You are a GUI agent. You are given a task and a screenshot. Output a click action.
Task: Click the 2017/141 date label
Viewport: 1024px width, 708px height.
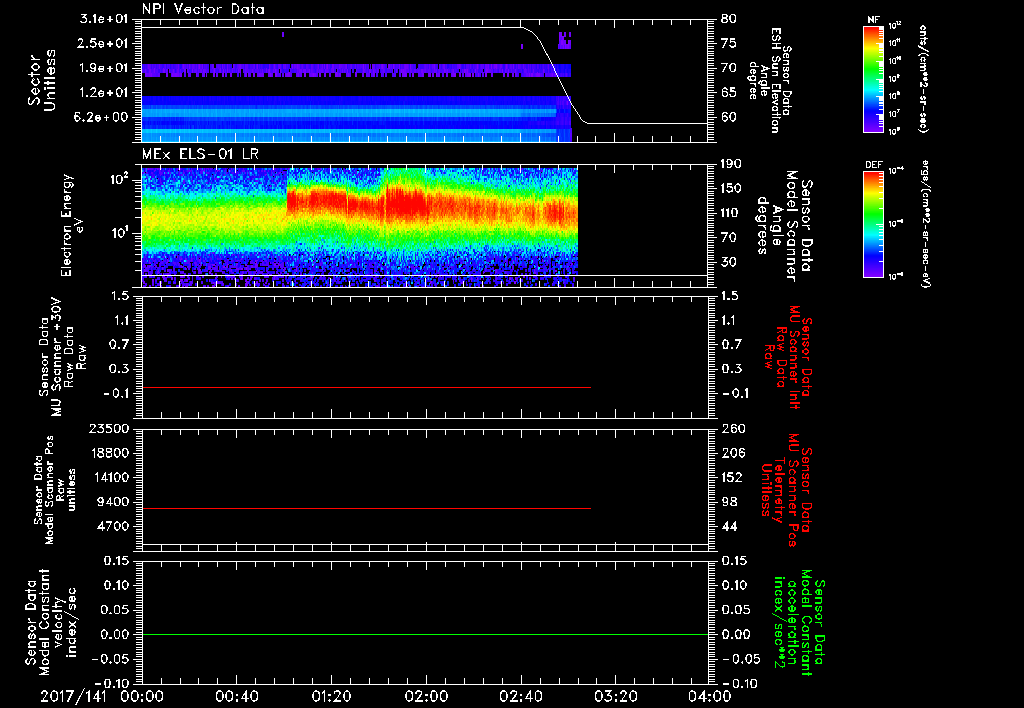tap(73, 696)
